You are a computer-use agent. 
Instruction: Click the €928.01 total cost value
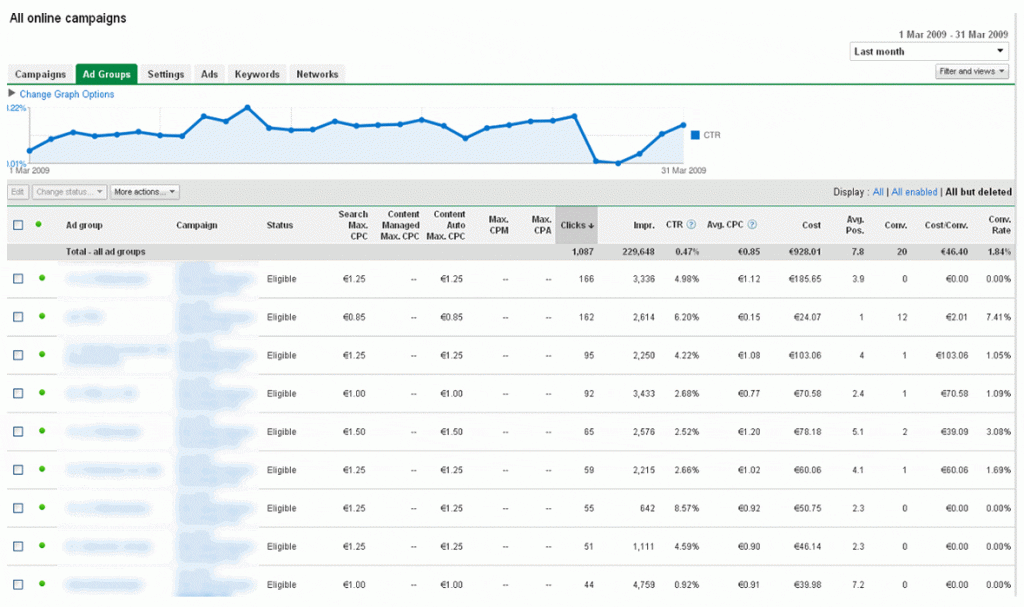tap(805, 252)
